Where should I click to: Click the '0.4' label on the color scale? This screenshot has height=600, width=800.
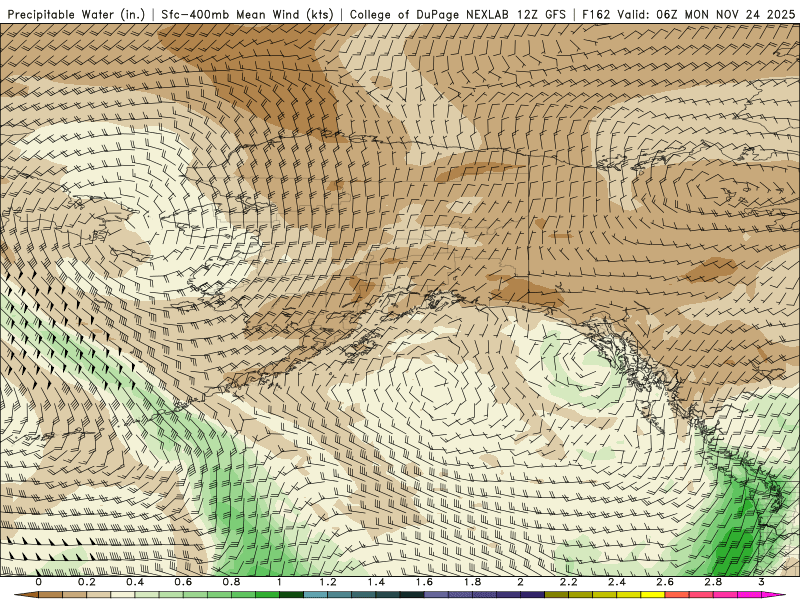[135, 582]
